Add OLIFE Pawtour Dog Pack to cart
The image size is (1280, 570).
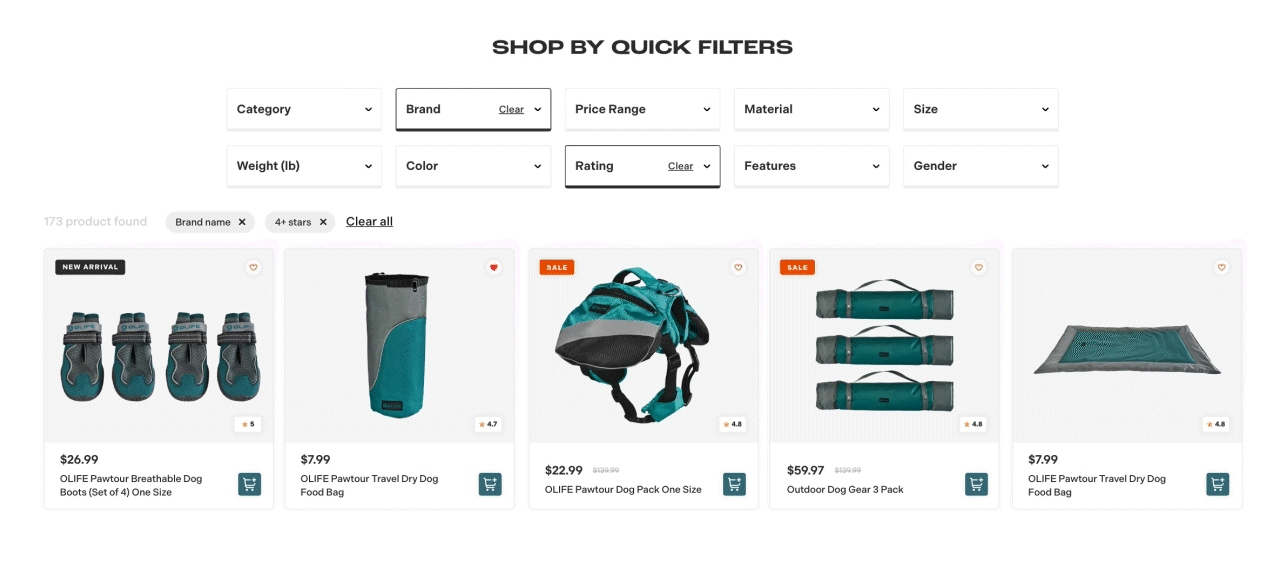[734, 484]
